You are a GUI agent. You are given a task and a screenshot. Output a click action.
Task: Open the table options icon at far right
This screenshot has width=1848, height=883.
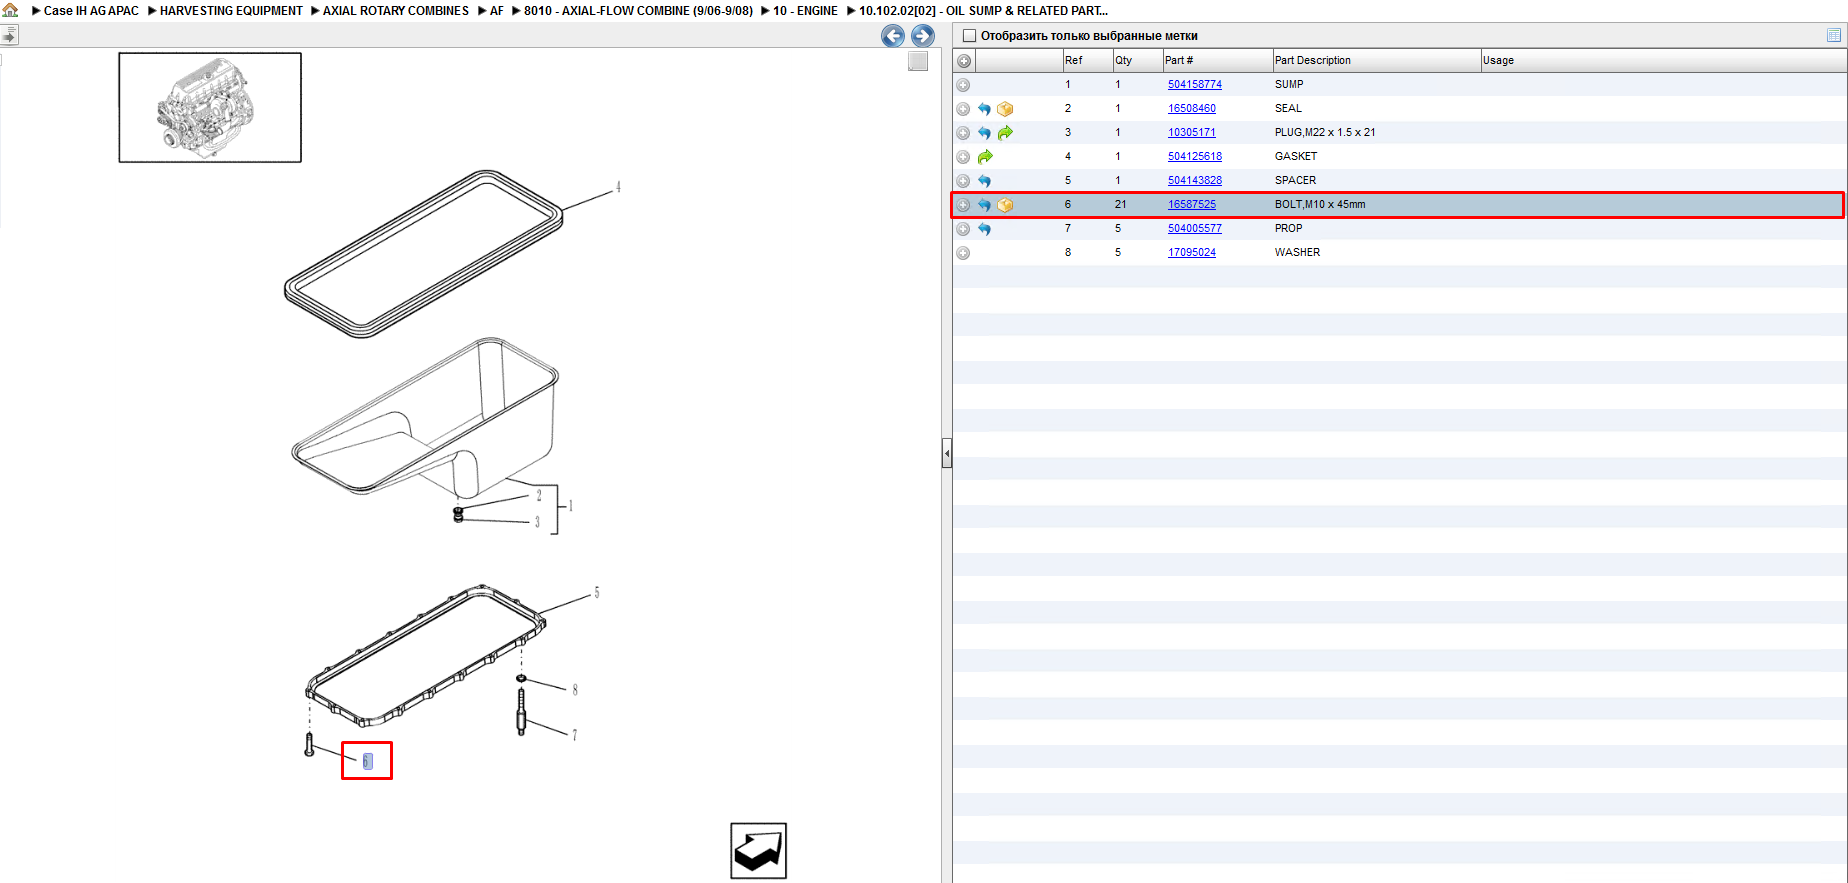(1833, 35)
